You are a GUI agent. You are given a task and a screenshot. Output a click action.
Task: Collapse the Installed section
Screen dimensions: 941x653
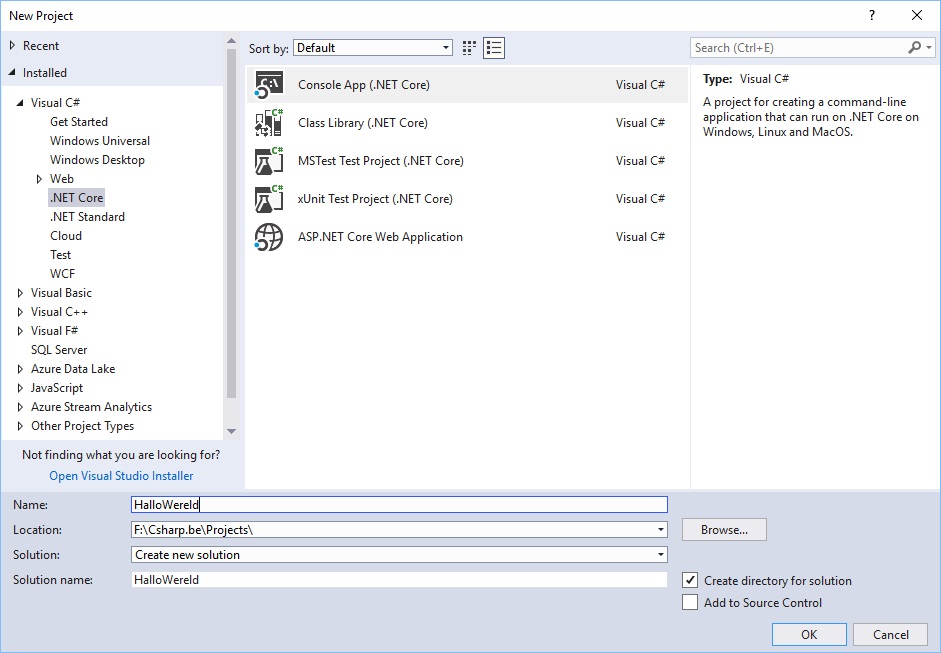13,73
